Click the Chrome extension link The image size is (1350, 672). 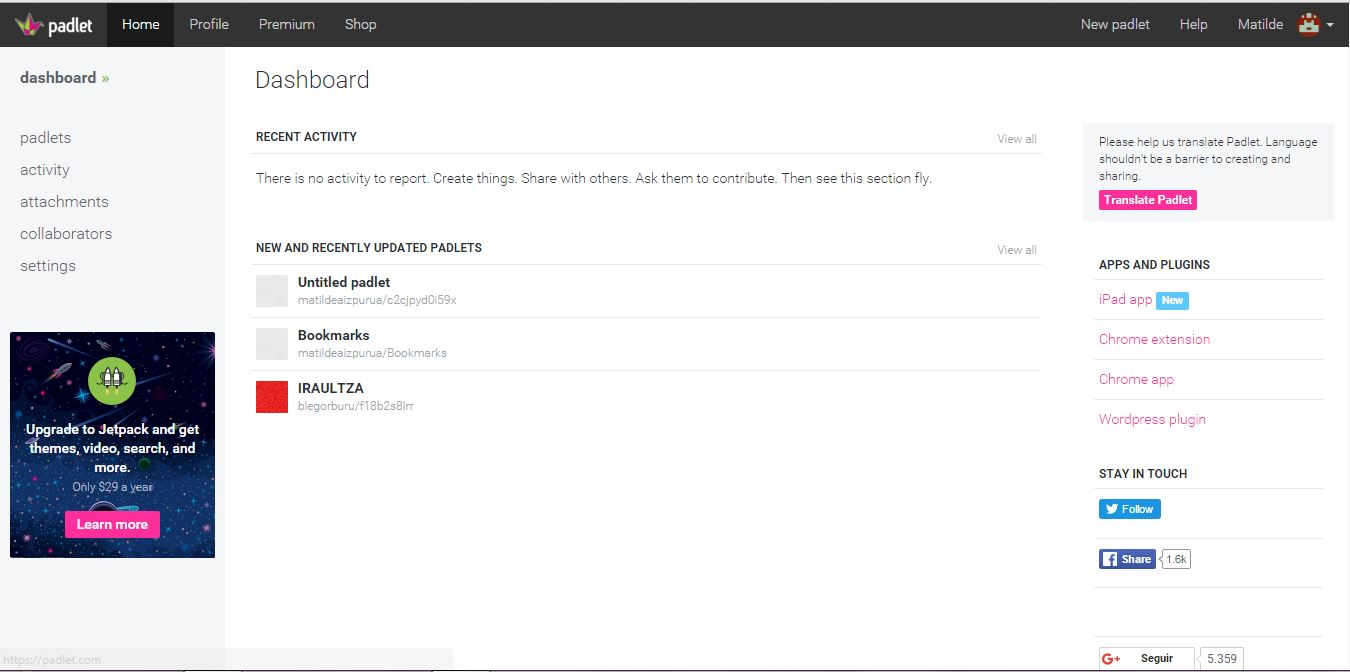coord(1154,339)
